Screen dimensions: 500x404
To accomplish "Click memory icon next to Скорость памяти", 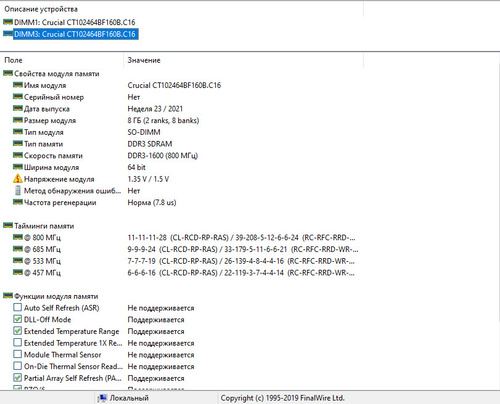I will [x=18, y=155].
